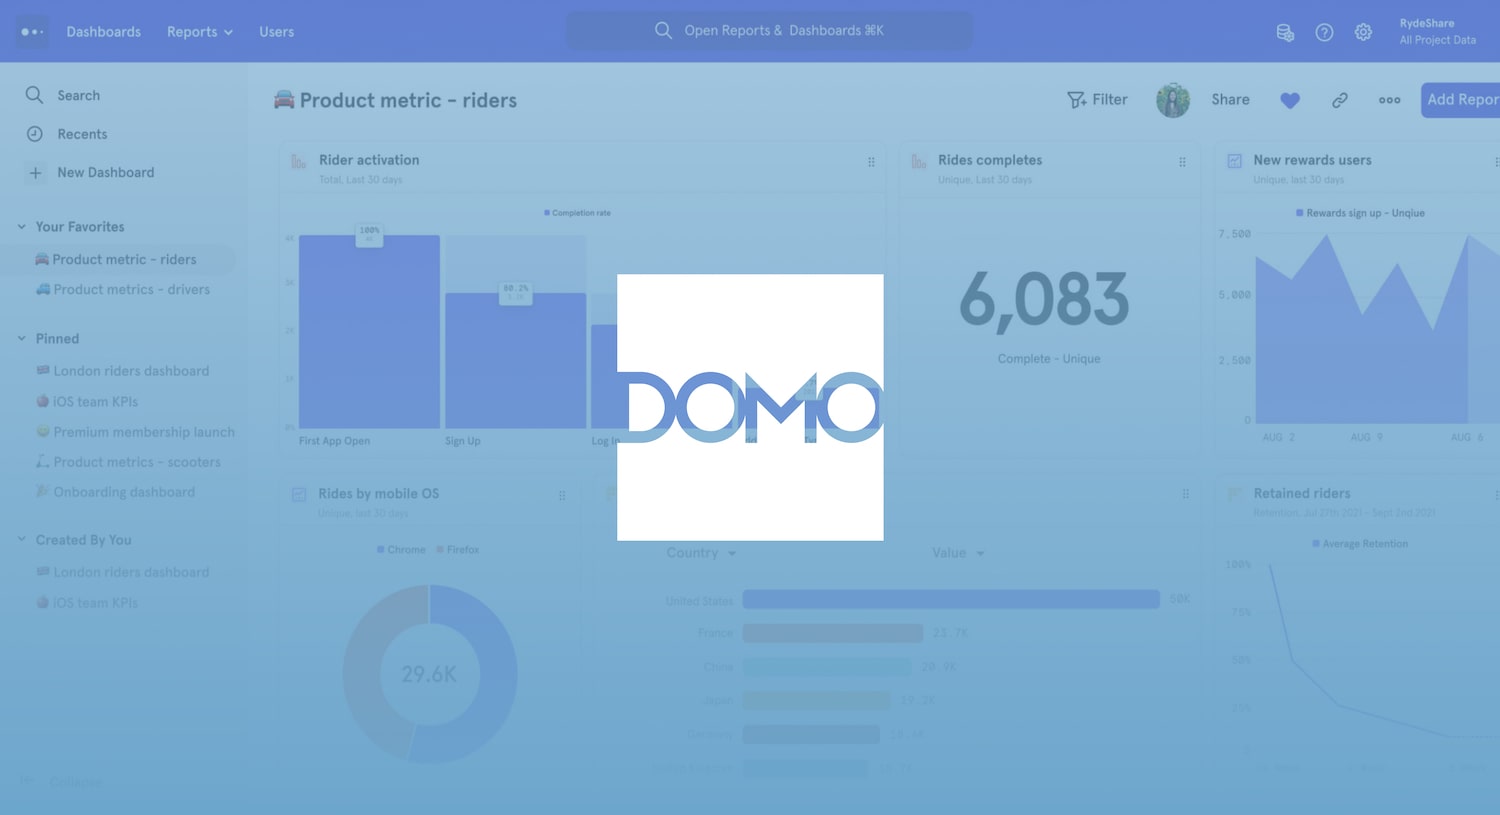The height and width of the screenshot is (815, 1500).
Task: Copy the dashboard link using the link icon
Action: click(1340, 100)
